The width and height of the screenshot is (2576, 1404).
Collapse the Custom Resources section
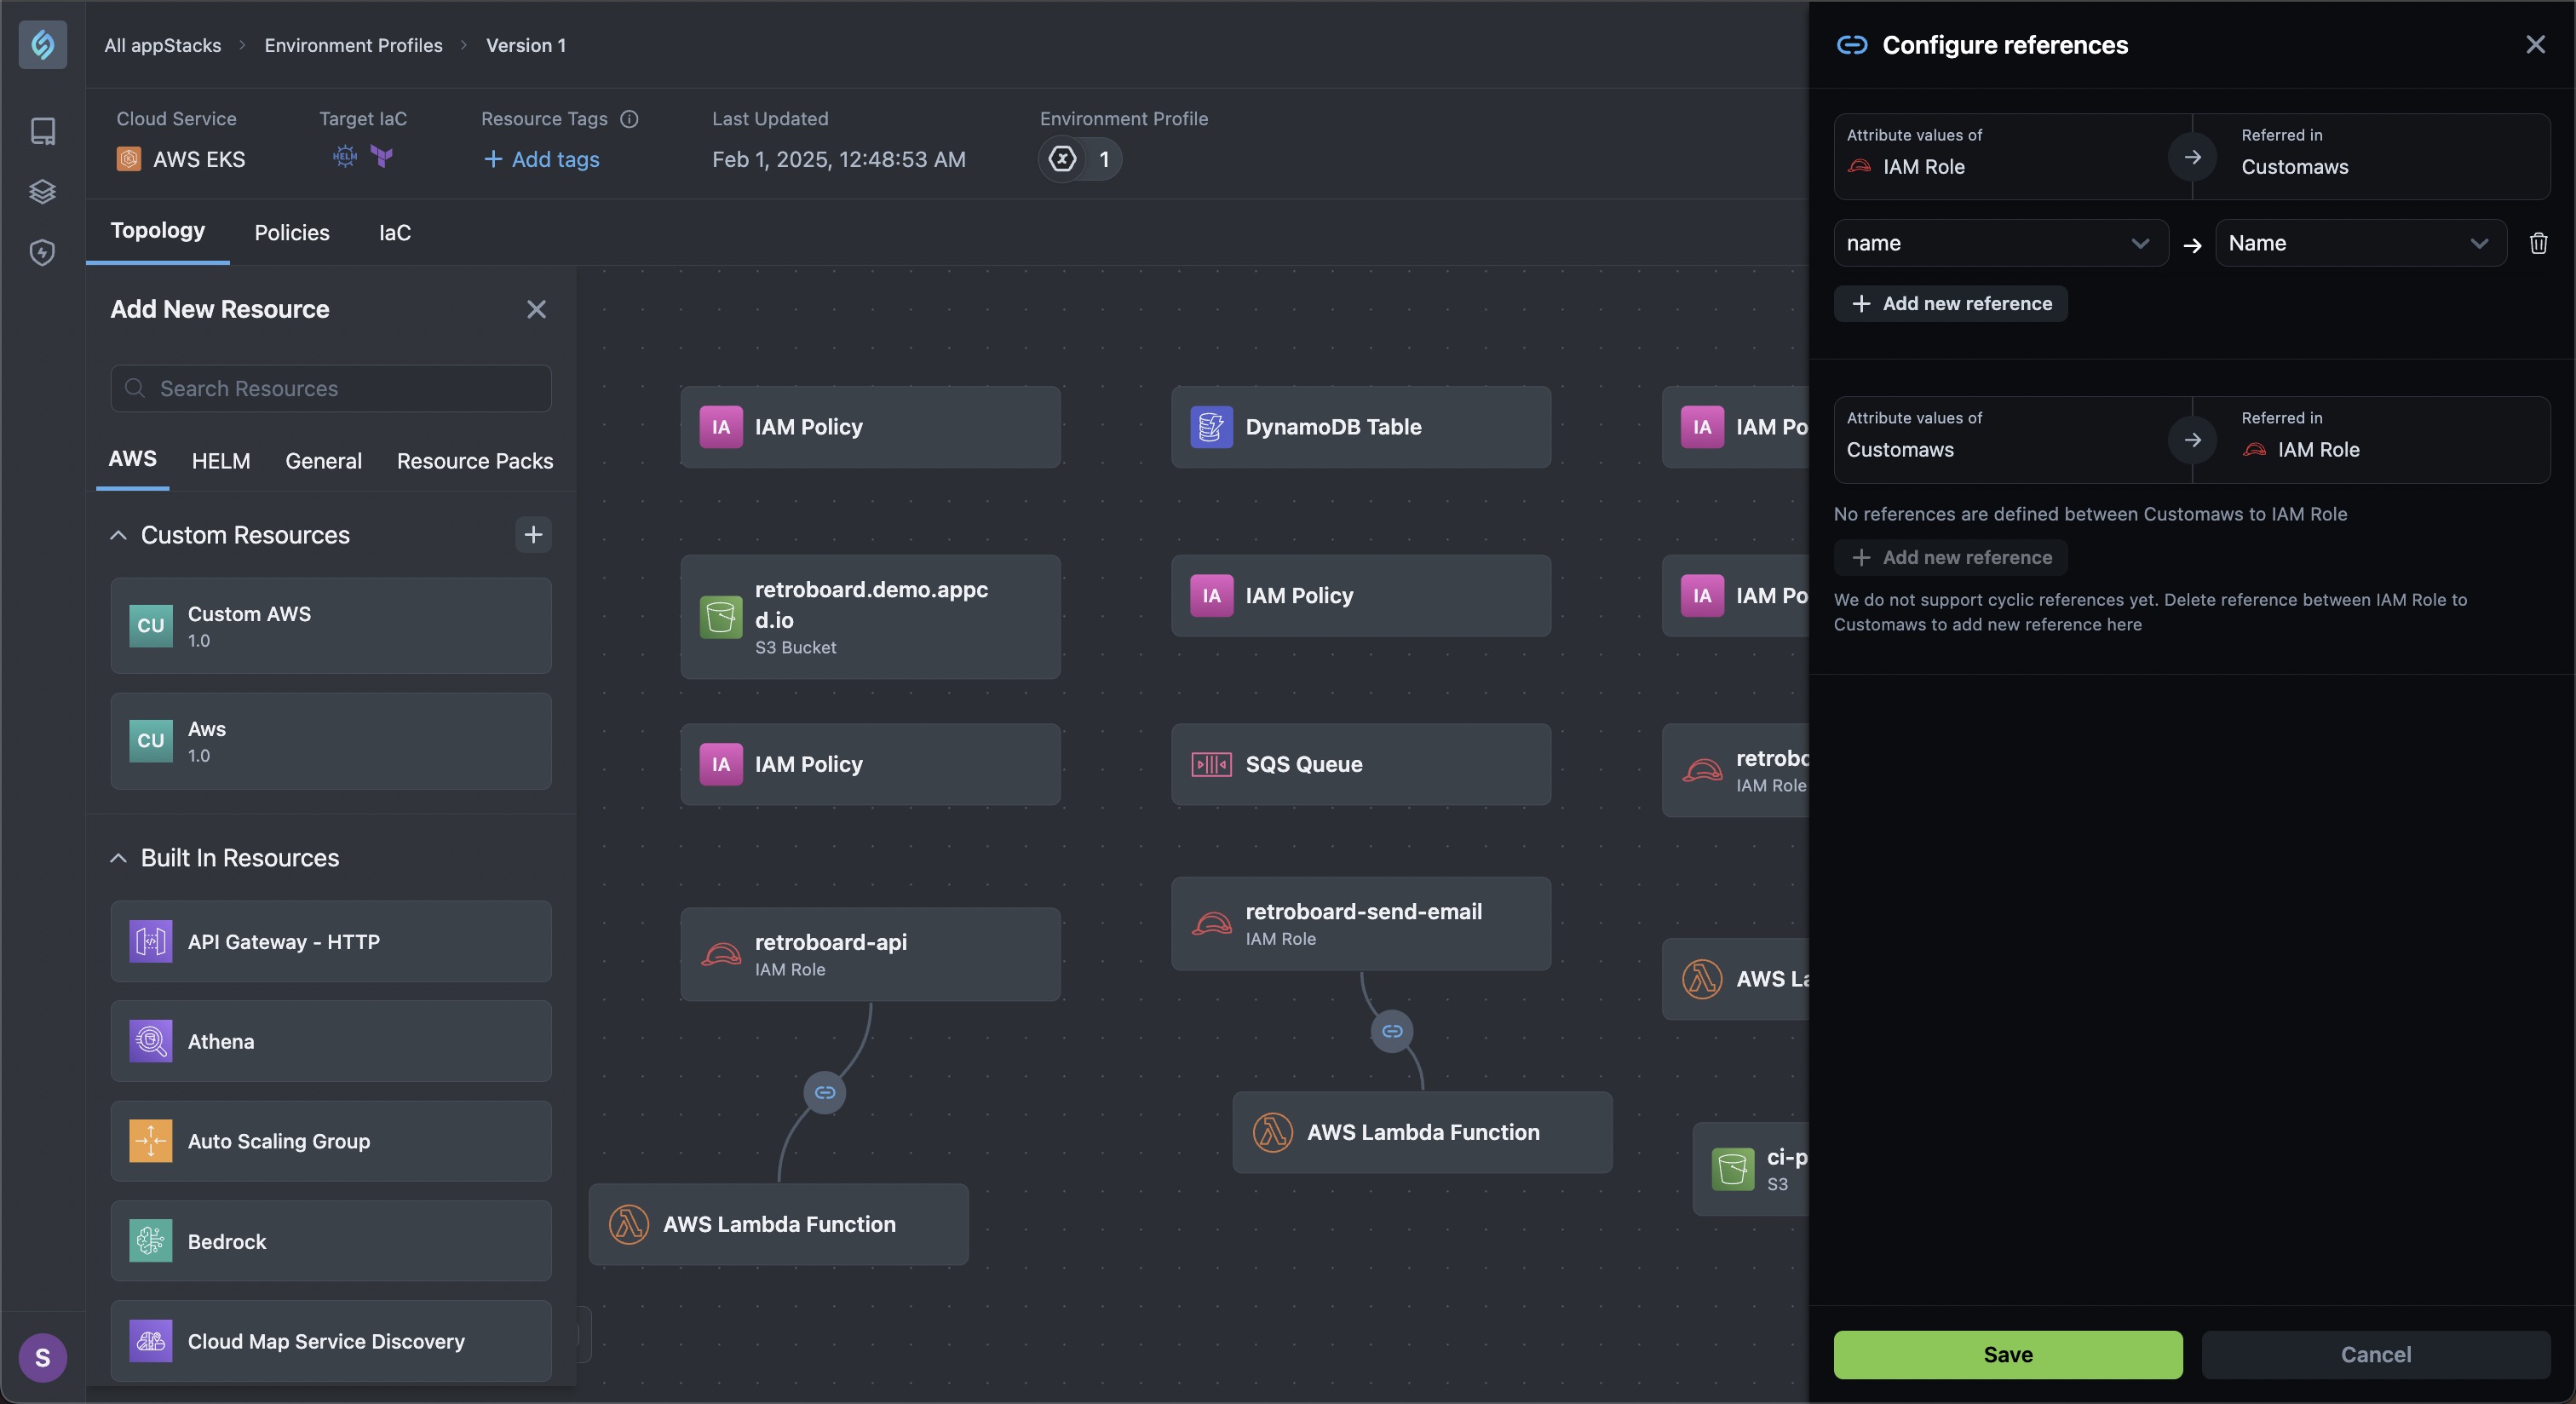point(118,535)
